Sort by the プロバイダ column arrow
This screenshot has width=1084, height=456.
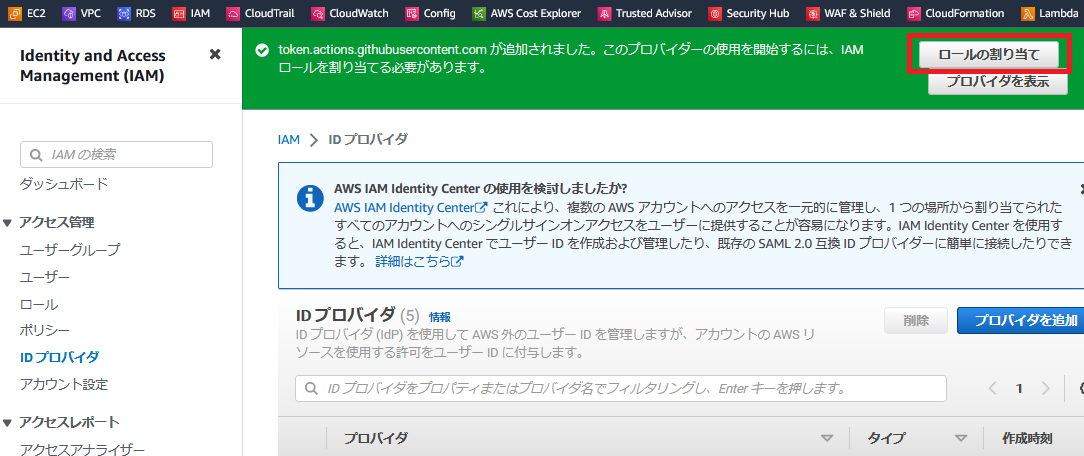tap(826, 439)
